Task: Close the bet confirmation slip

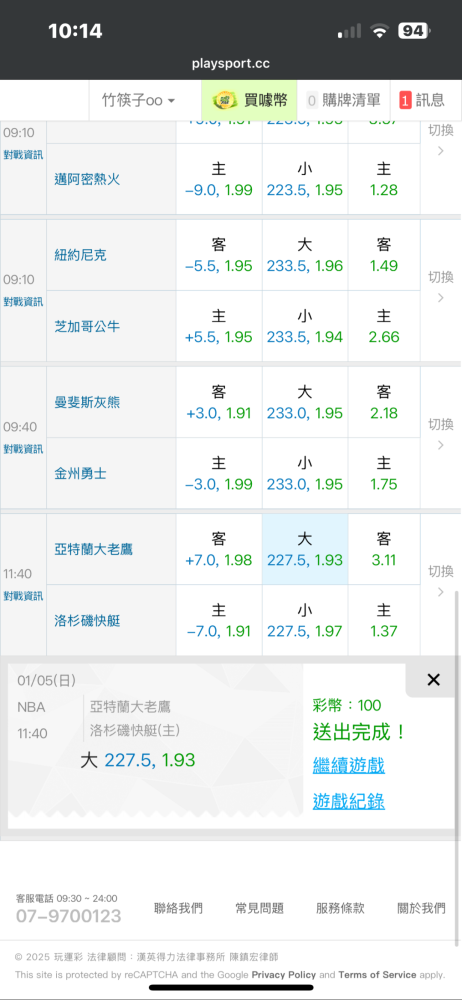Action: click(433, 680)
